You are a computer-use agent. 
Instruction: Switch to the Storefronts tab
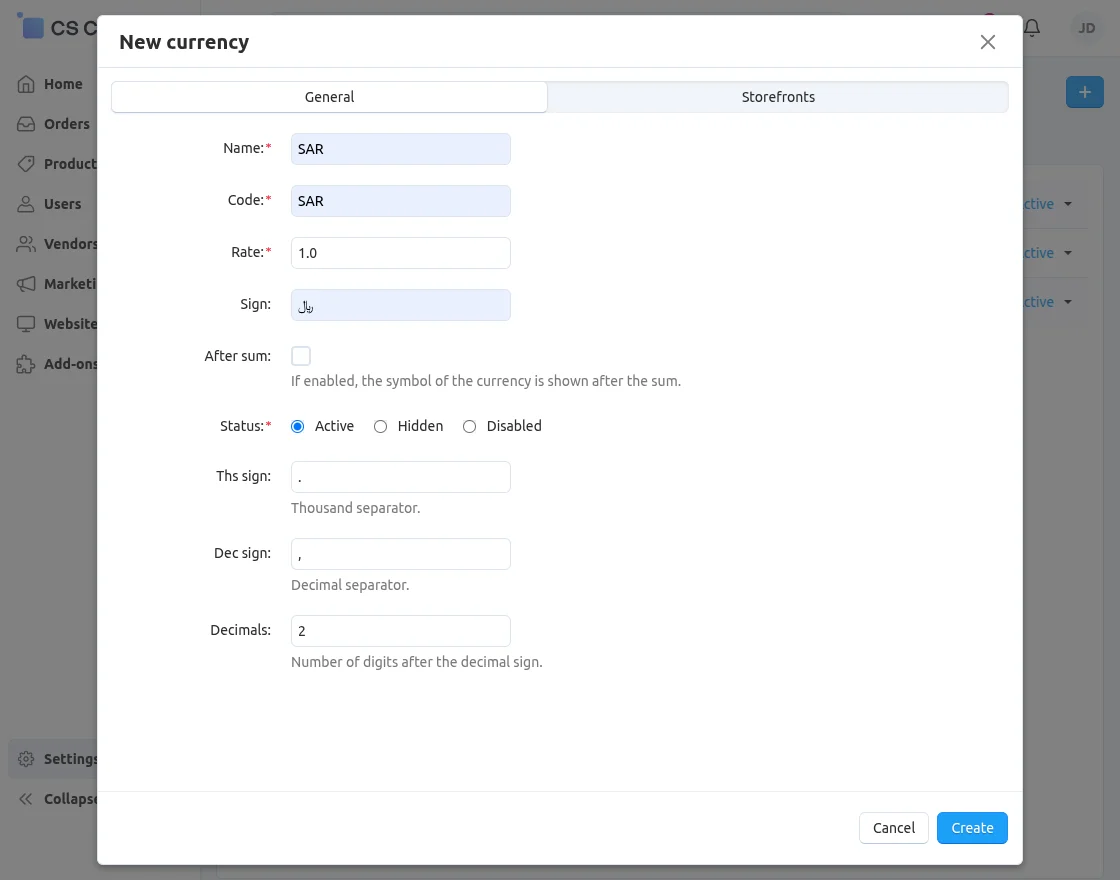(x=778, y=97)
